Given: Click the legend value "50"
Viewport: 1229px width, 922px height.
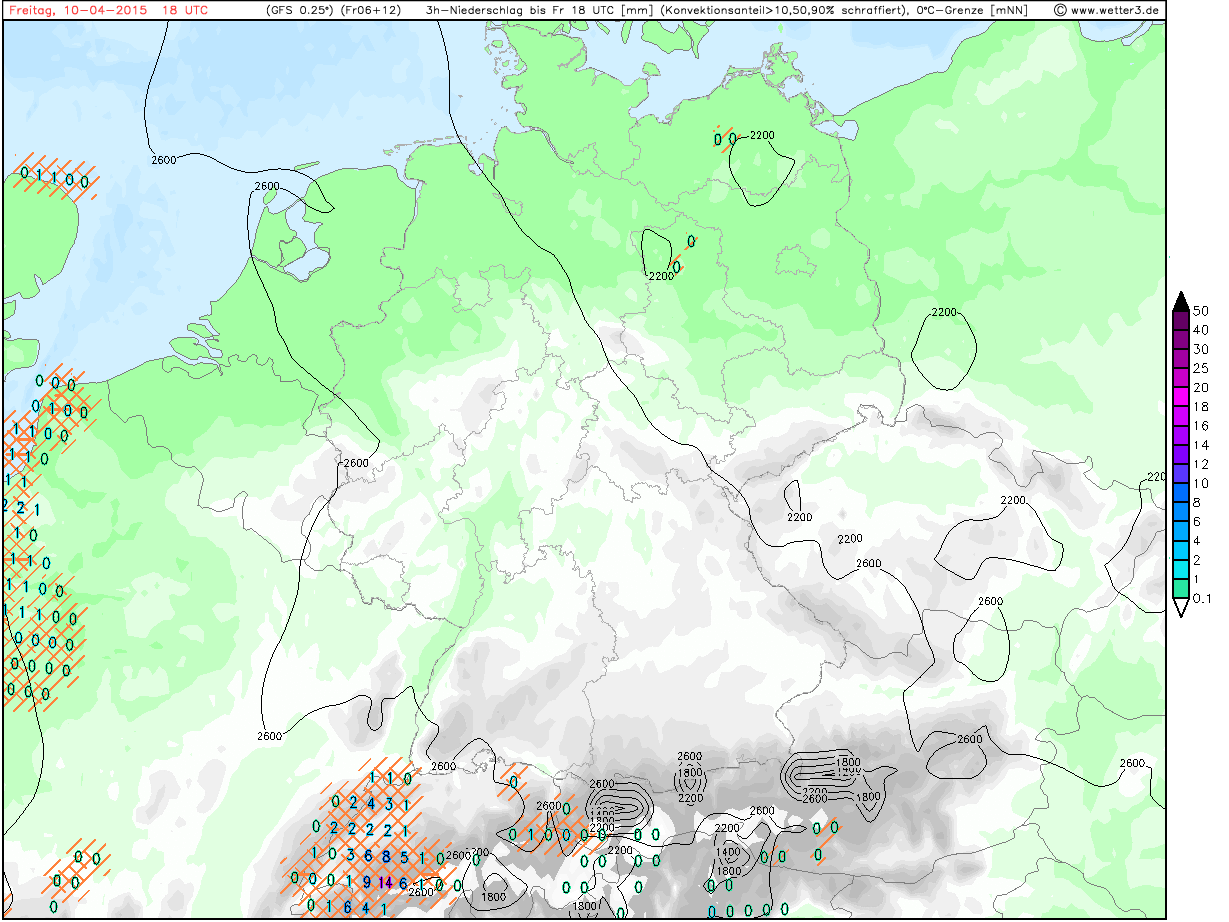Looking at the screenshot, I should [1201, 311].
